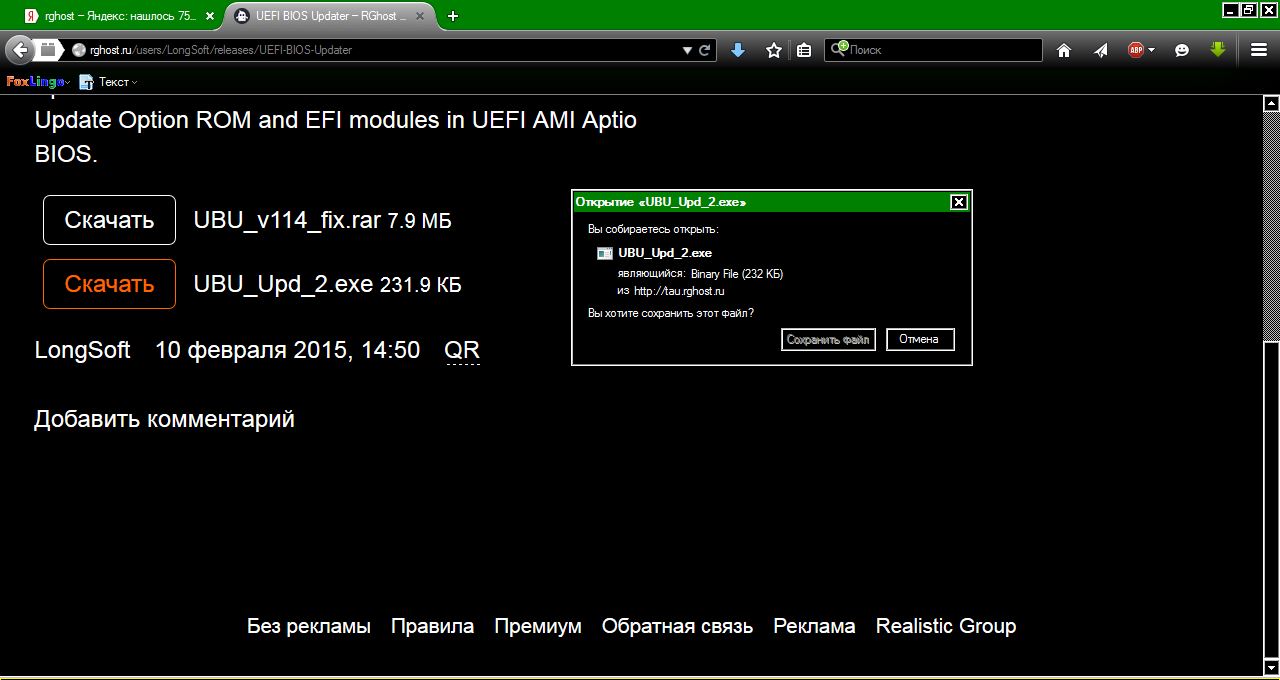The image size is (1280, 680).
Task: Bookmark this page with the star icon
Action: [773, 50]
